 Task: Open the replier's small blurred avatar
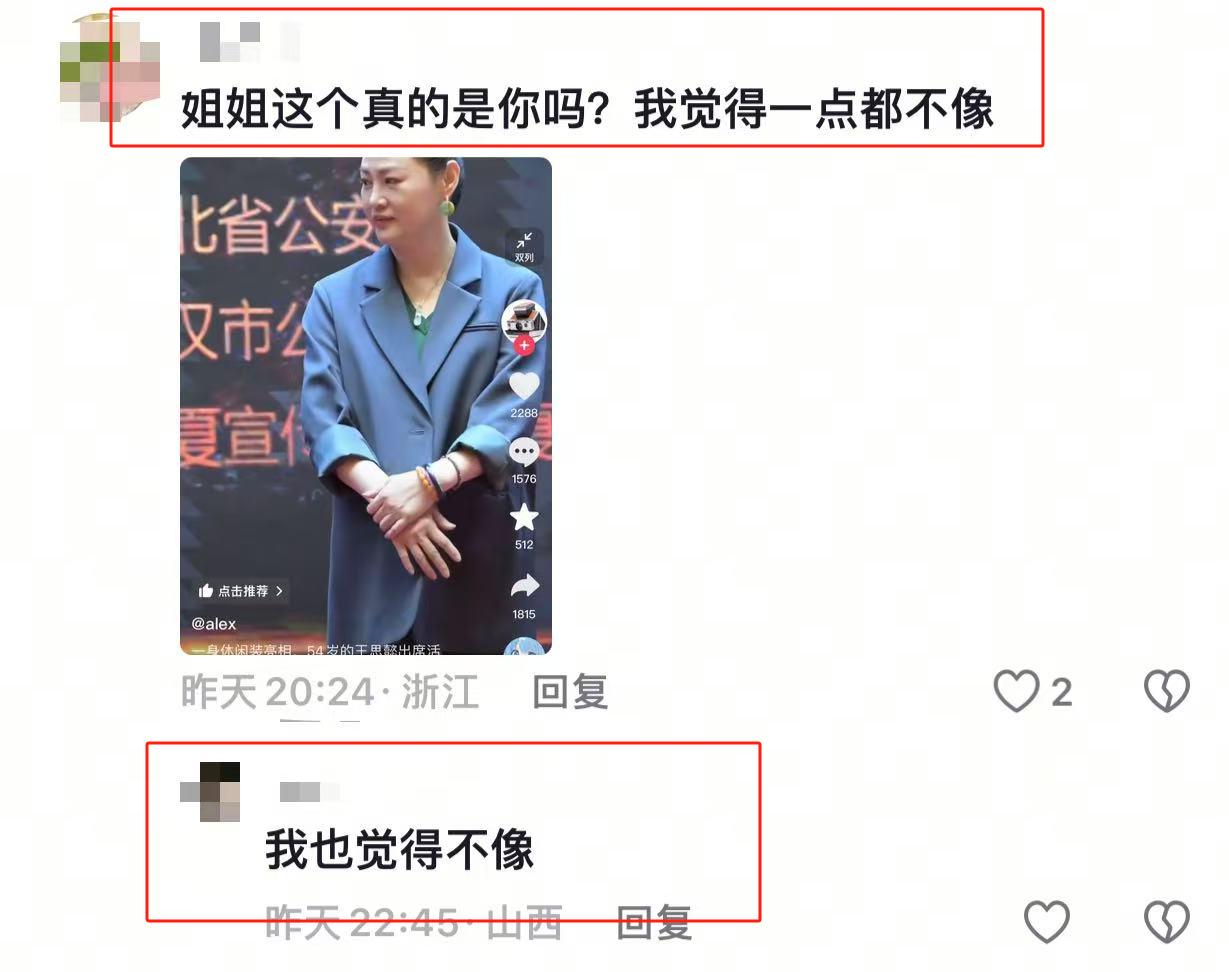pyautogui.click(x=210, y=792)
